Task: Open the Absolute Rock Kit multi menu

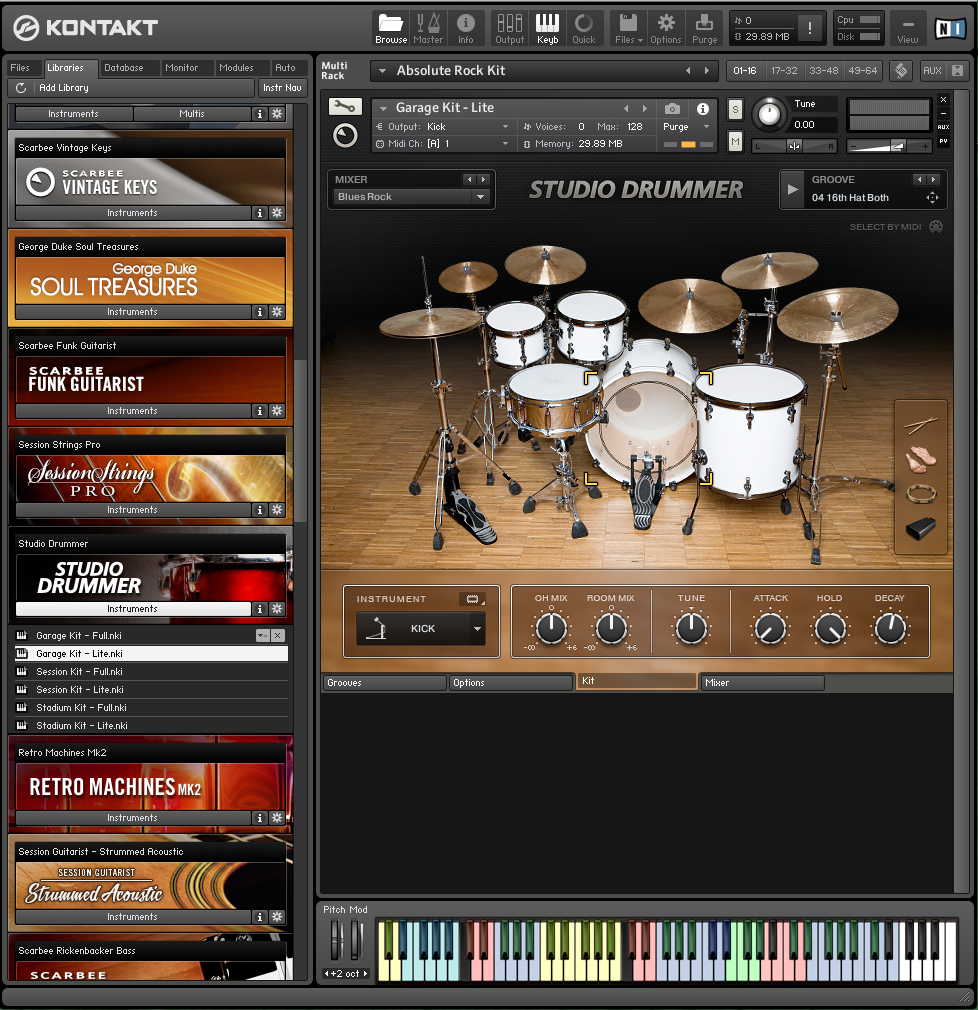Action: coord(382,71)
